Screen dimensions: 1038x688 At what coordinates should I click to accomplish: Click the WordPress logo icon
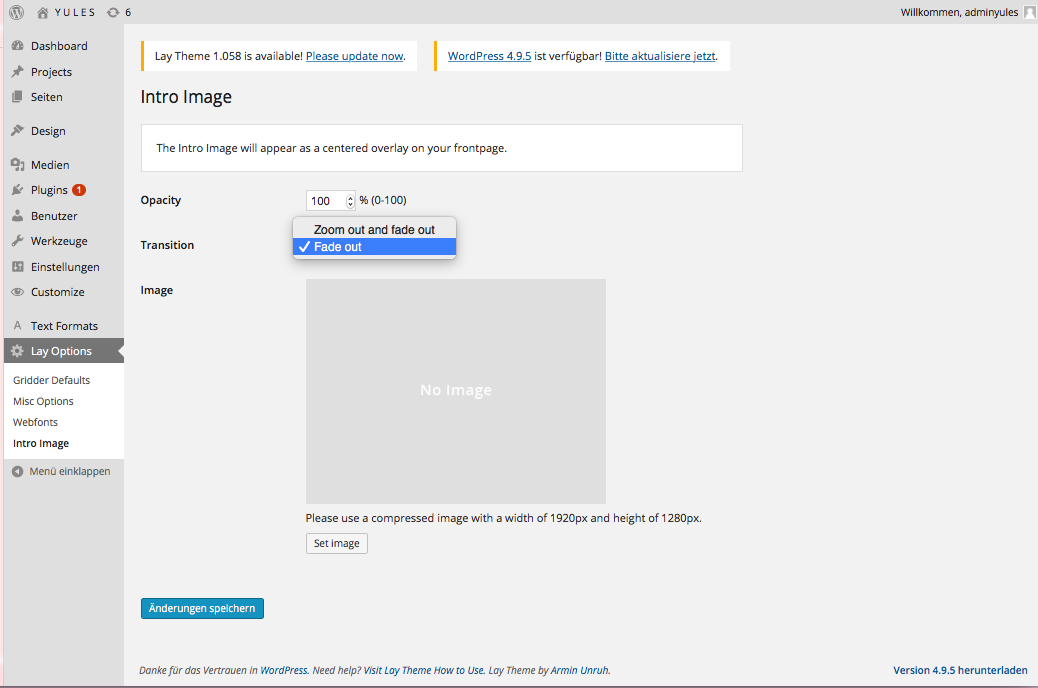[16, 12]
